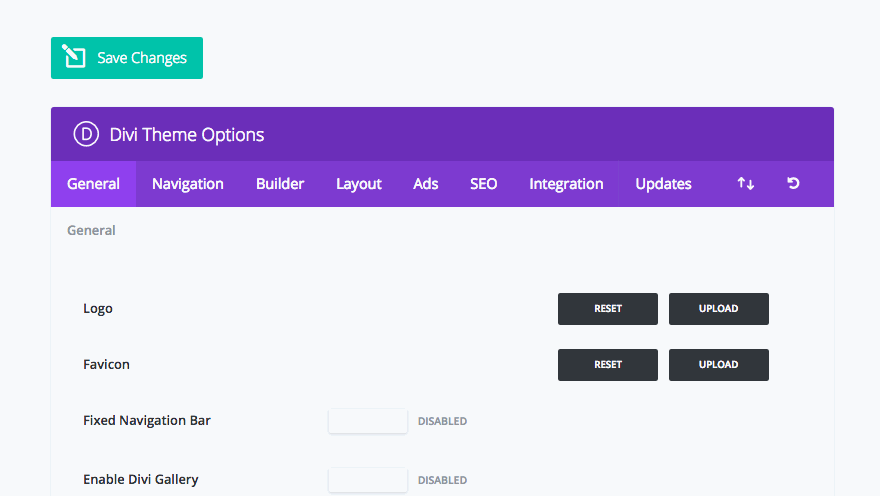Open the import/export arrows icon

(x=745, y=184)
